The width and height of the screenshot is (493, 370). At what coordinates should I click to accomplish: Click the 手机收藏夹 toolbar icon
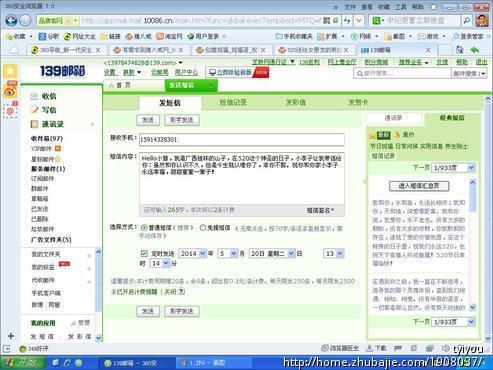point(279,36)
